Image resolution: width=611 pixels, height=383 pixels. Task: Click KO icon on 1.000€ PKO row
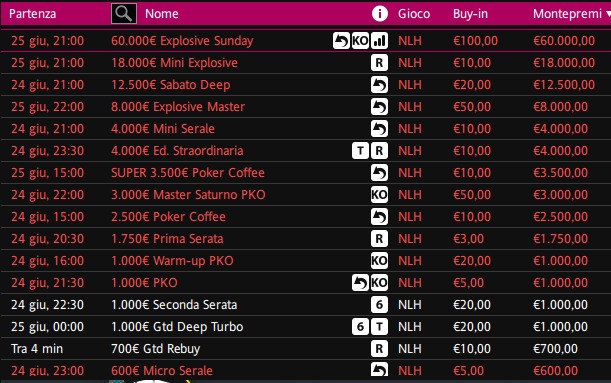click(x=379, y=283)
